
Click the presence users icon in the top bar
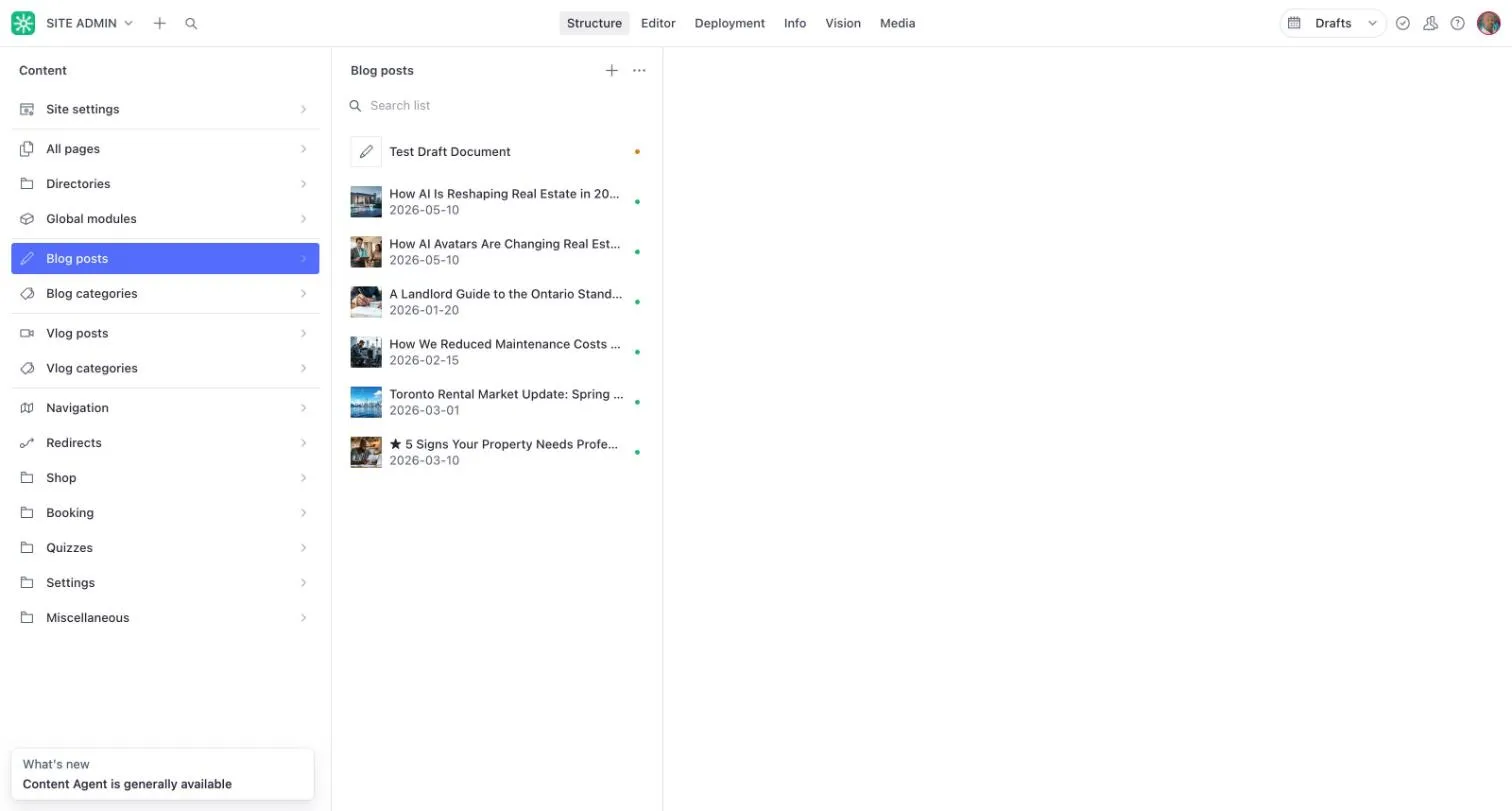pyautogui.click(x=1431, y=23)
